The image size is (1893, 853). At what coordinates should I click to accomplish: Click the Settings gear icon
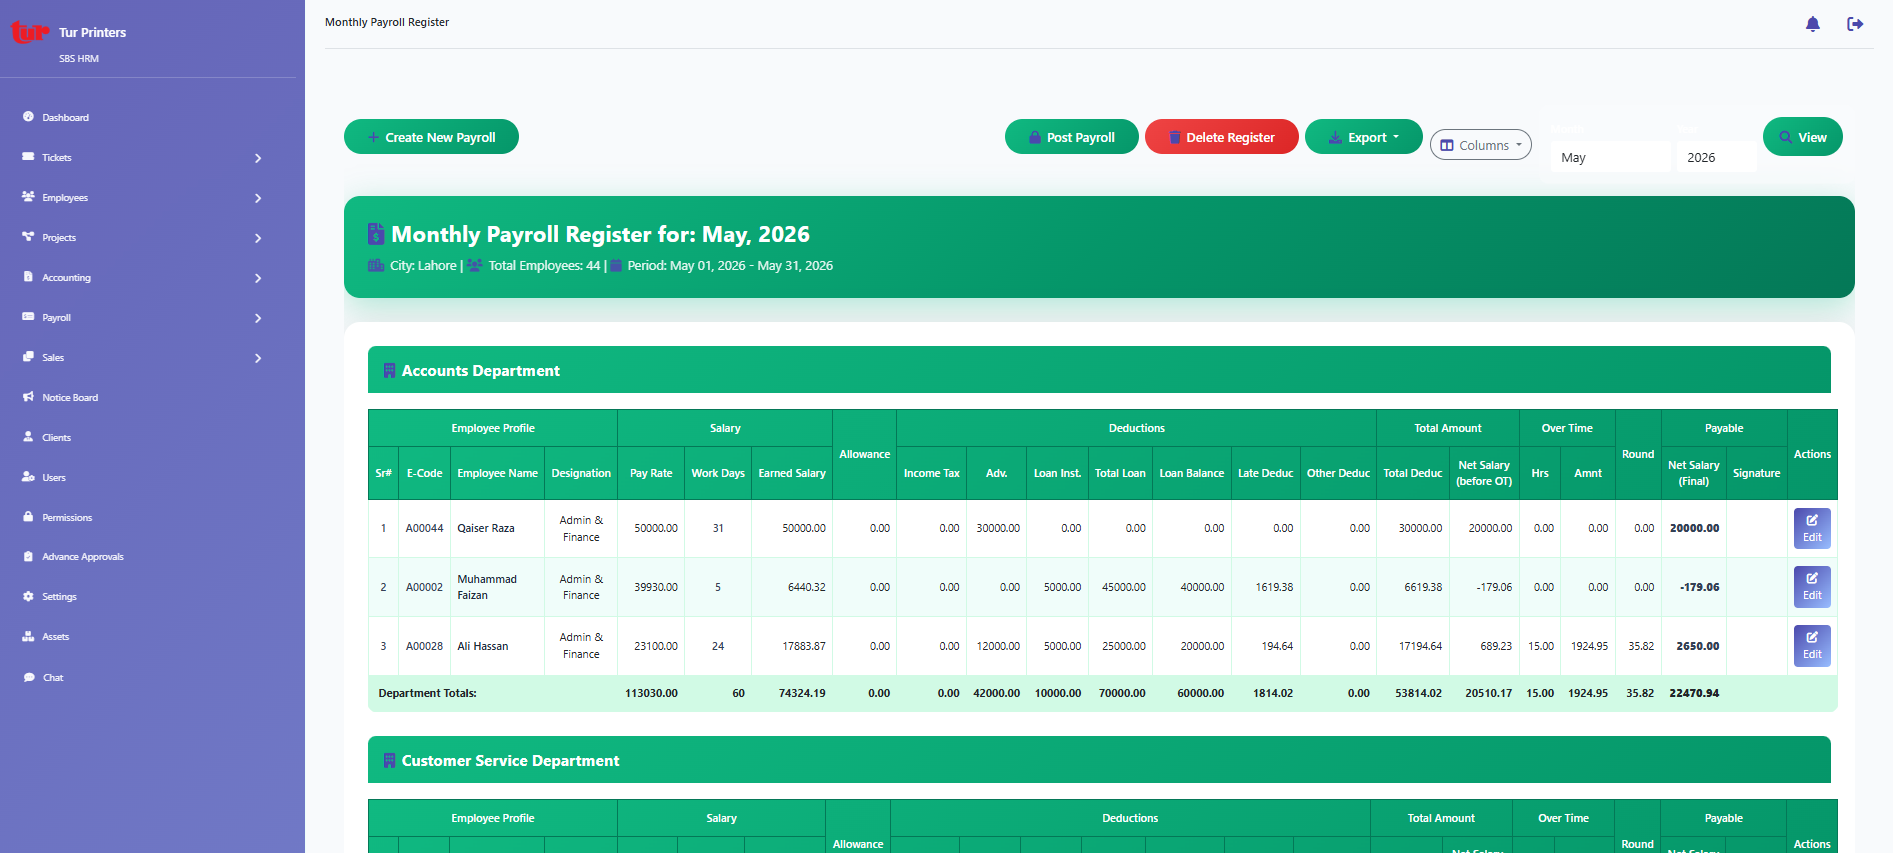(28, 596)
